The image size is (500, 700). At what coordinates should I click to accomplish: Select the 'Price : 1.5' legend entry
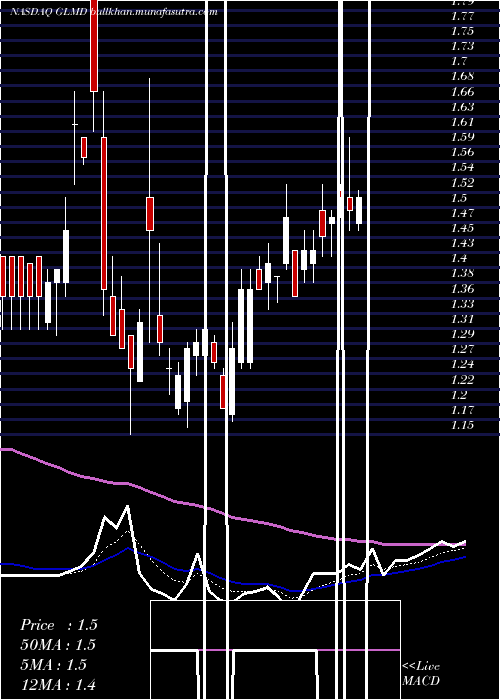(x=58, y=625)
